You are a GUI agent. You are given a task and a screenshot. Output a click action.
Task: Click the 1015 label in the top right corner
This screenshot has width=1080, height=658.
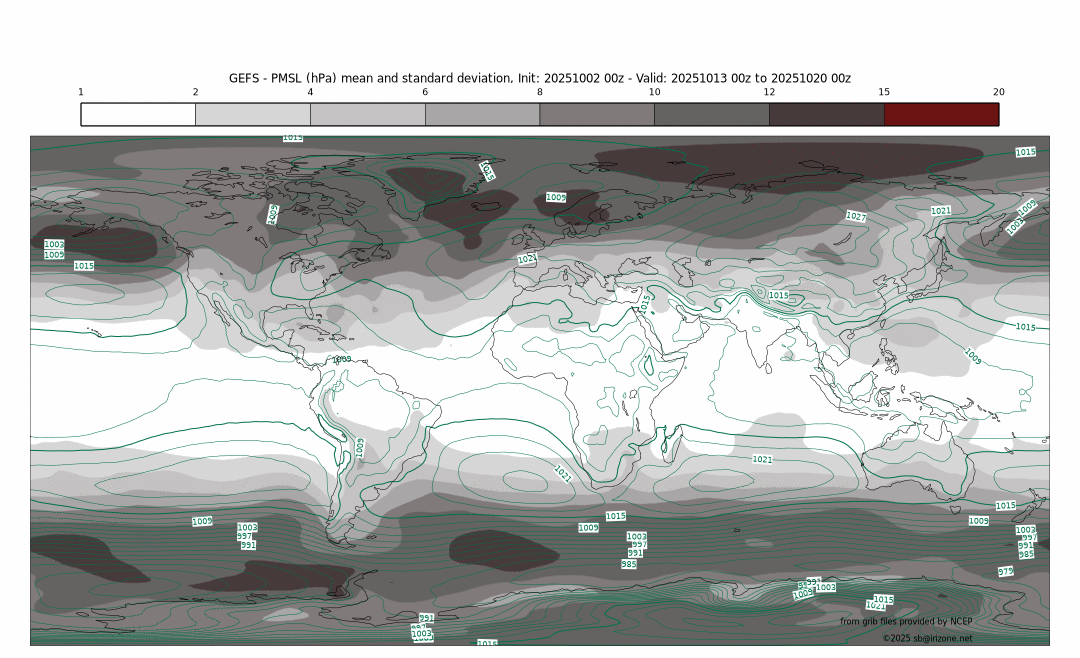click(1025, 152)
